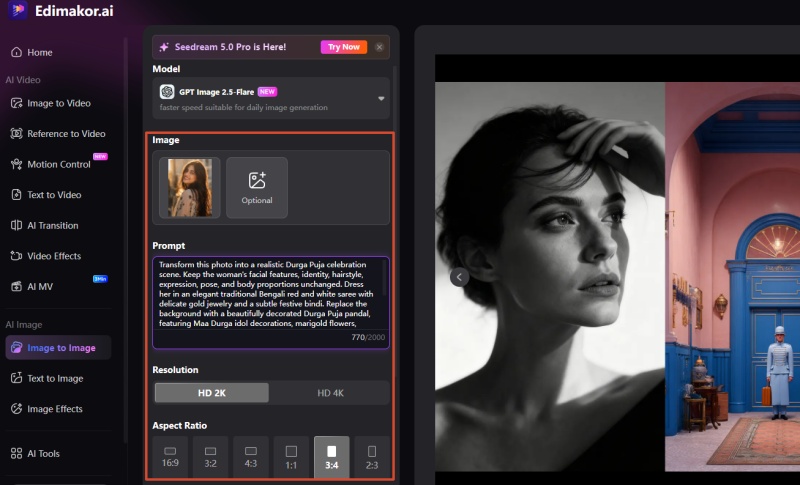Click the Text to Image icon
This screenshot has width=800, height=485.
pos(16,378)
